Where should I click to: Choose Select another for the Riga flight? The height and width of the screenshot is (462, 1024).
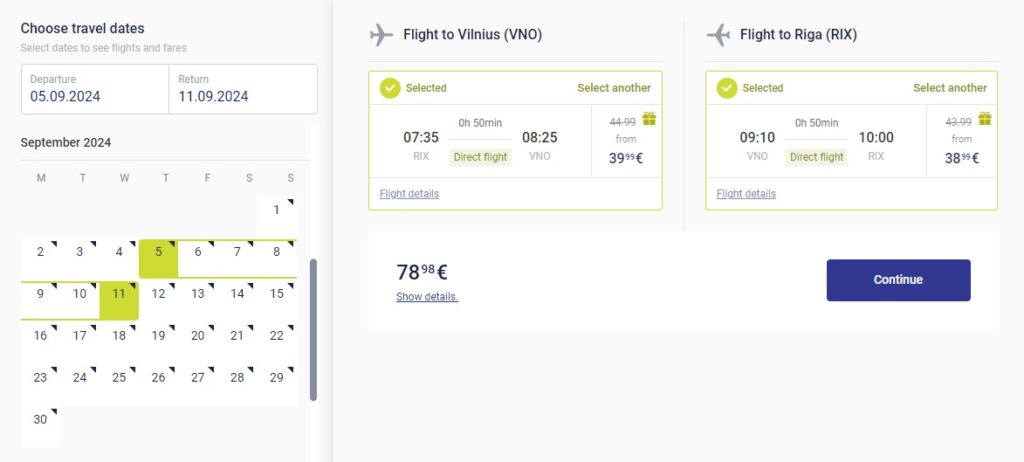(950, 88)
